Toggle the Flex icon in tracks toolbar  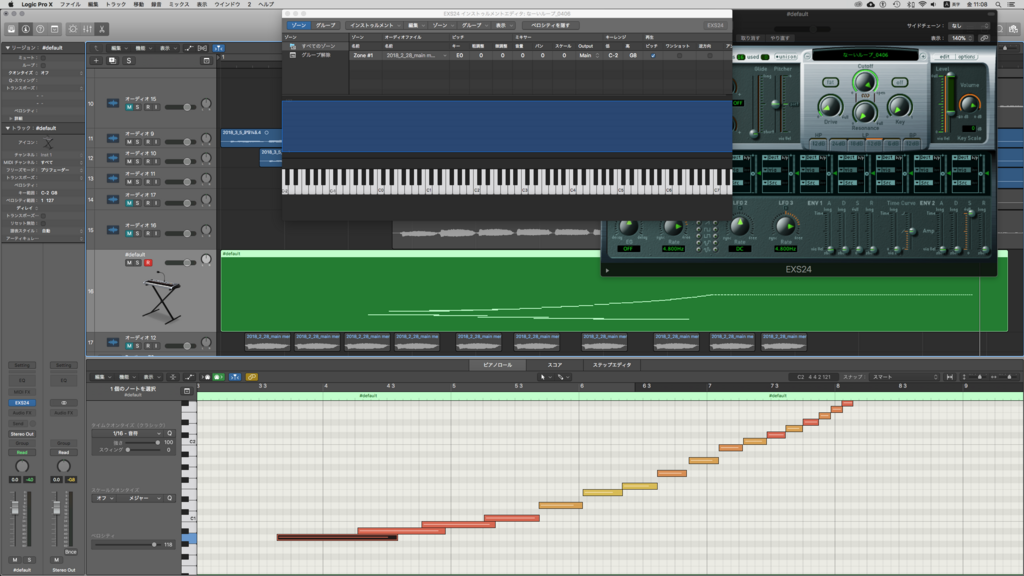pyautogui.click(x=203, y=48)
